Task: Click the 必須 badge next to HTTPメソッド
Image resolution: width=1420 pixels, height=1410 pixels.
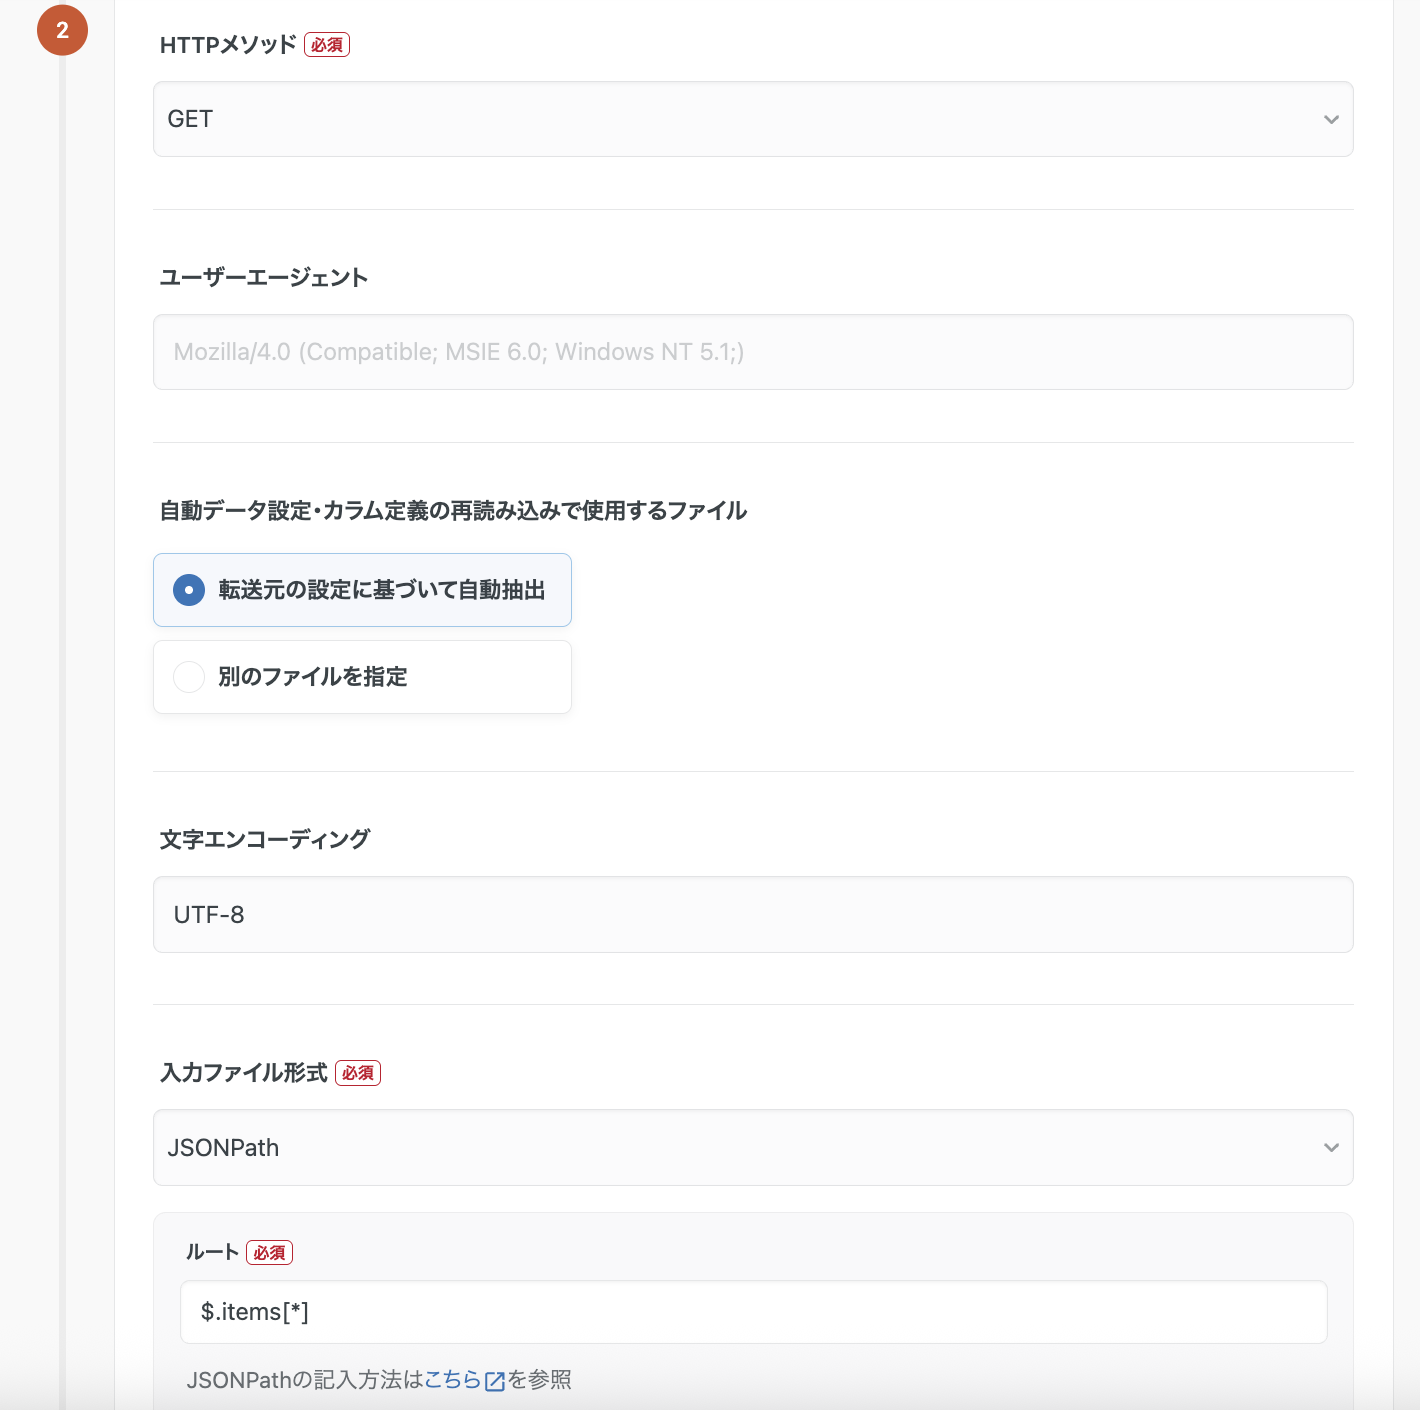Action: tap(327, 45)
